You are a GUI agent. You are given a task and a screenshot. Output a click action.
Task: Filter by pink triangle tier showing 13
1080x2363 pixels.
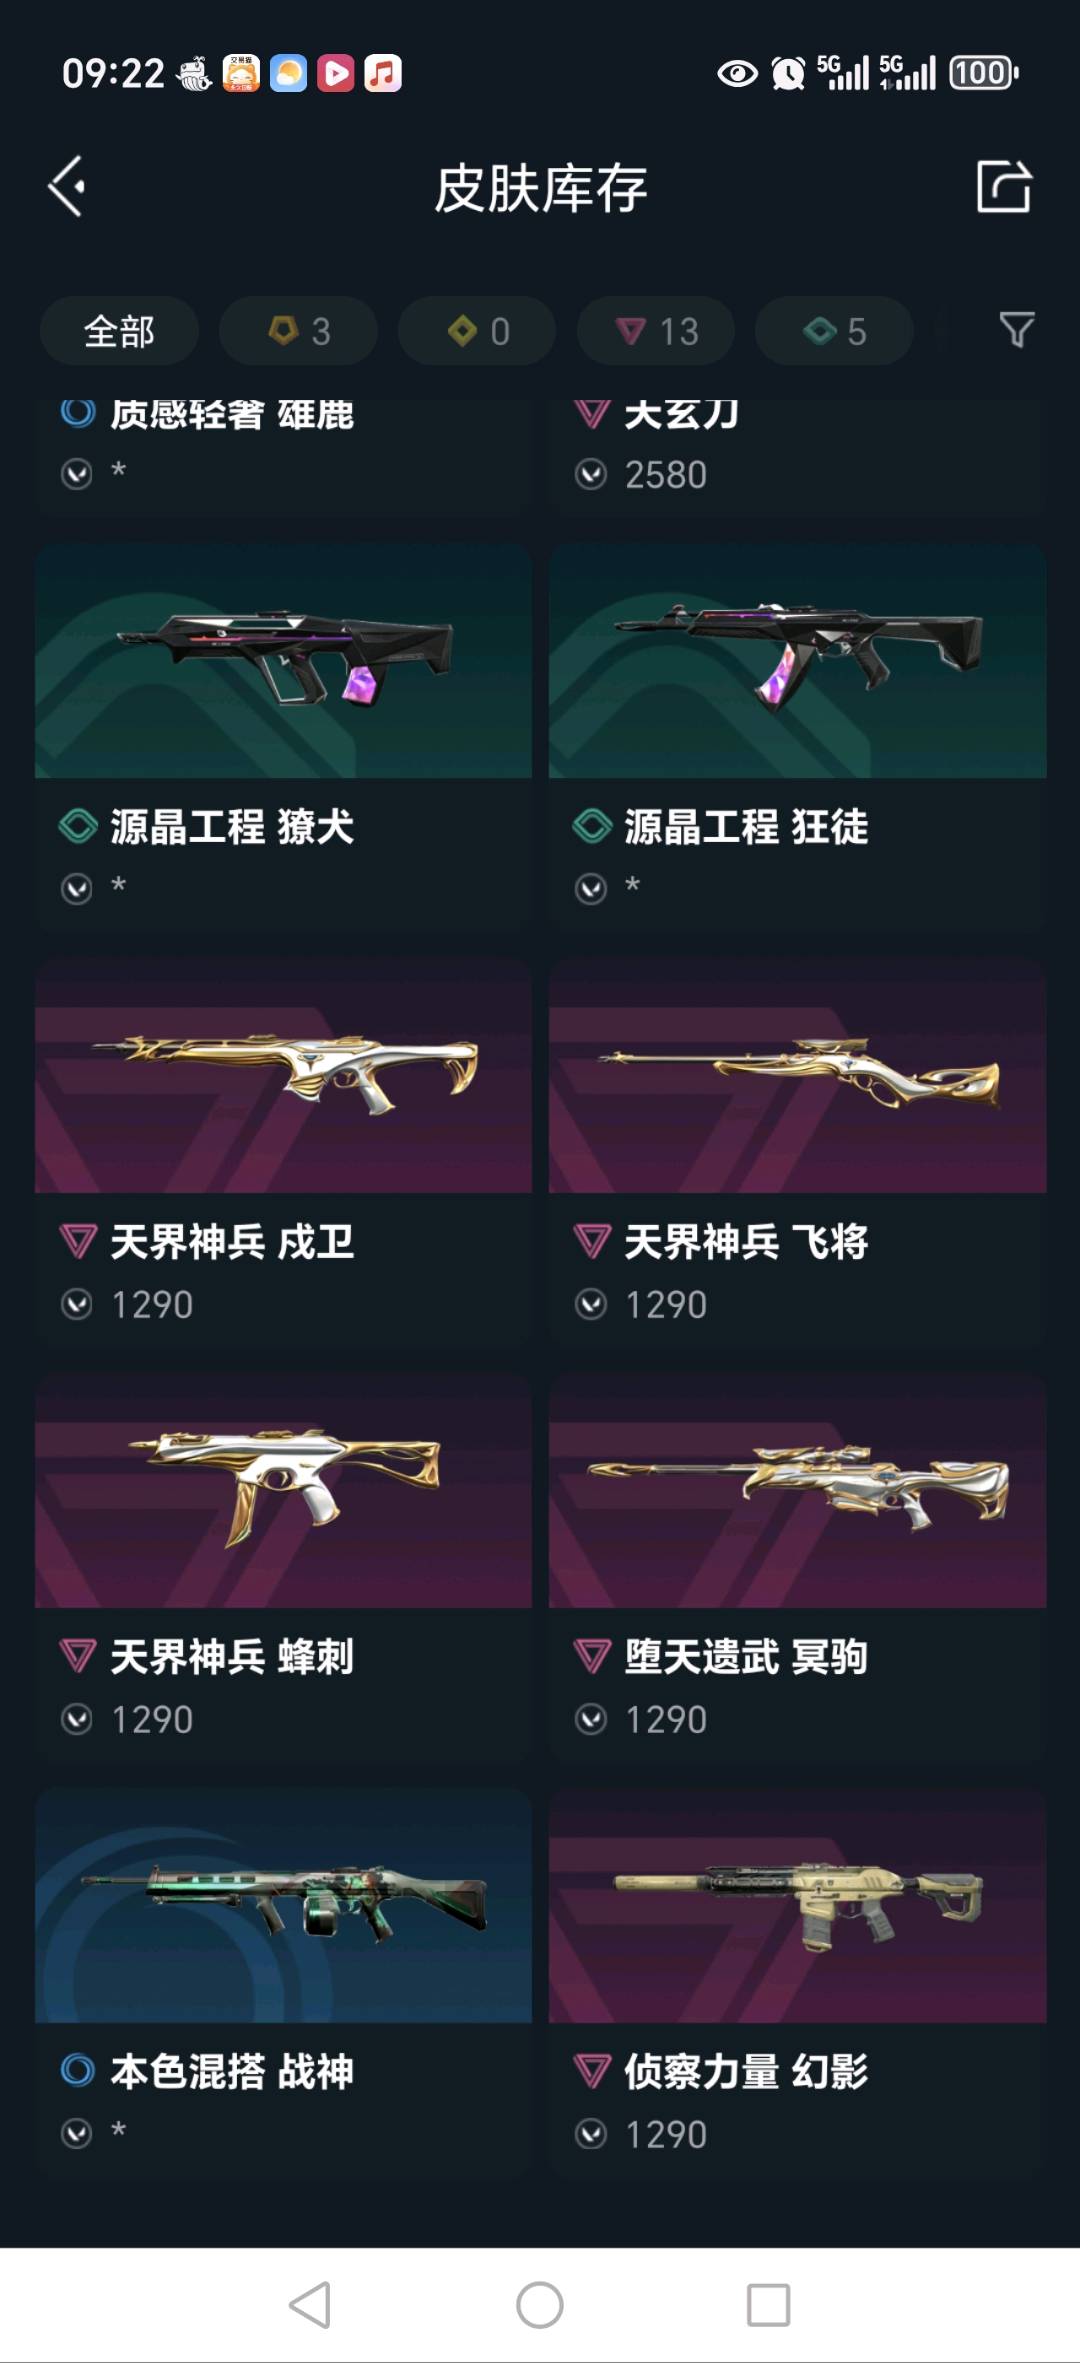[656, 331]
